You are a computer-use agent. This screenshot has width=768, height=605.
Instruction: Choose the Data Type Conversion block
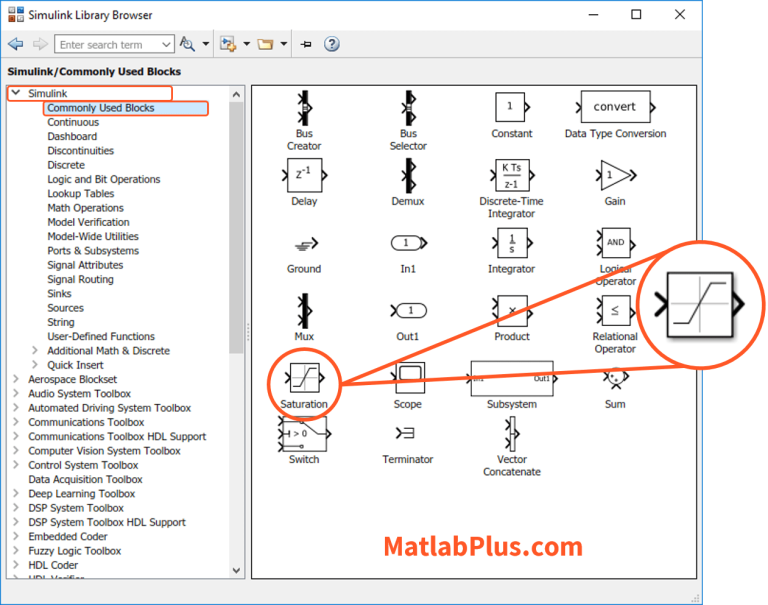(615, 107)
